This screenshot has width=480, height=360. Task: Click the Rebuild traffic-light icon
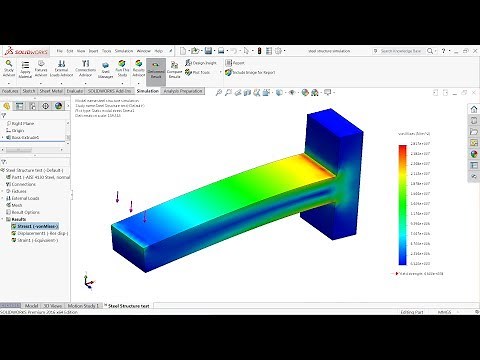pos(259,51)
